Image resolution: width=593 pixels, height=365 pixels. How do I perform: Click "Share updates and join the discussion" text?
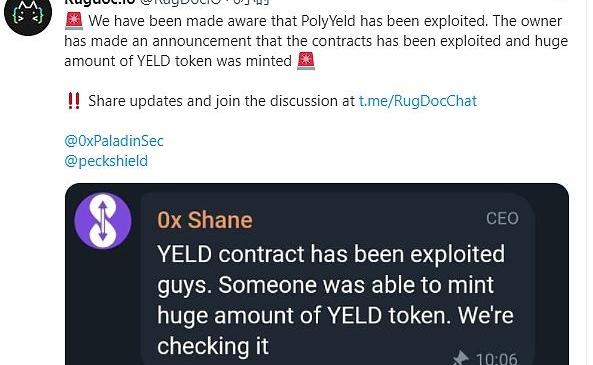[x=221, y=101]
